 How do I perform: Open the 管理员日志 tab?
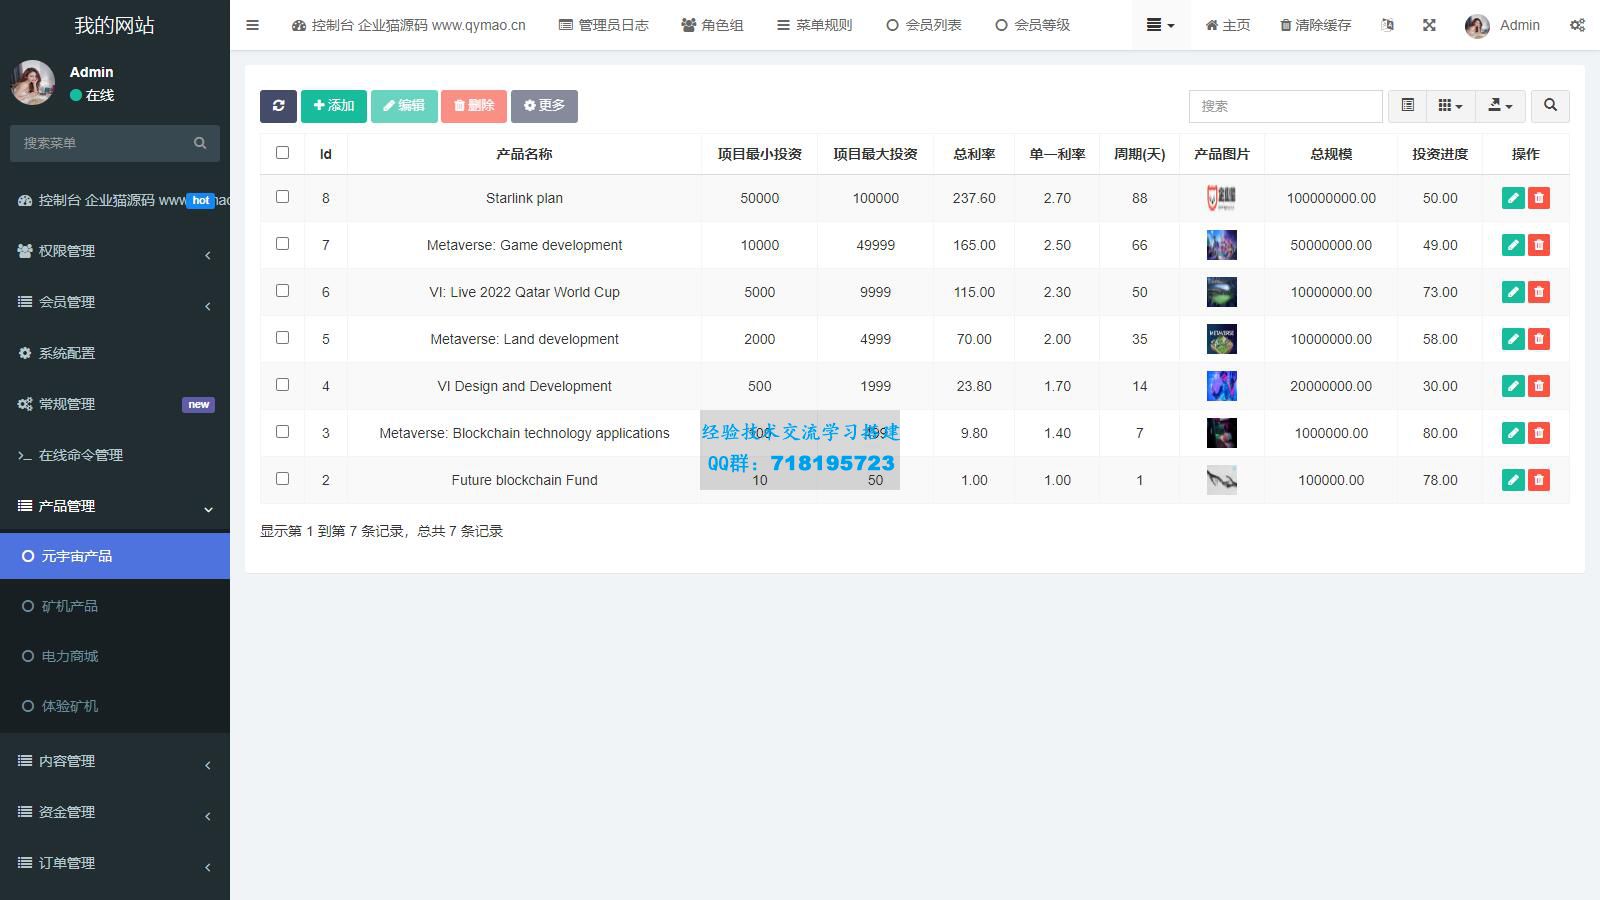(603, 25)
